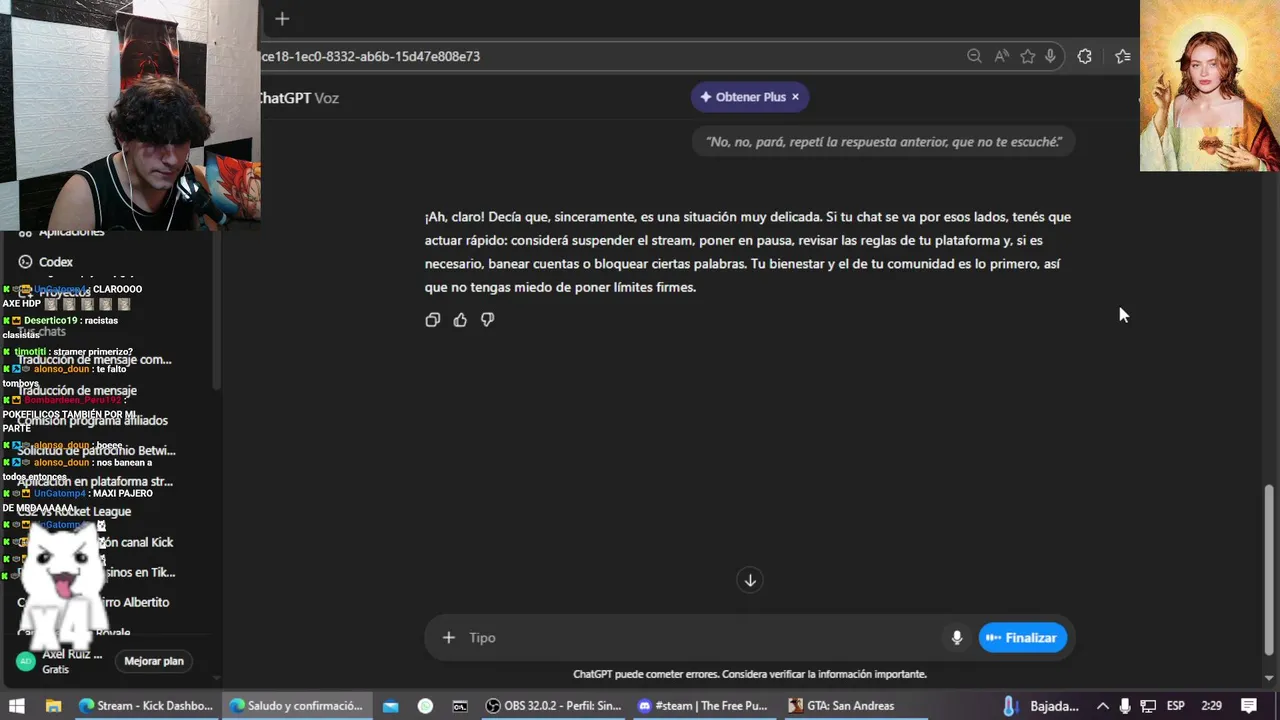Open network settings tray icon
The height and width of the screenshot is (720, 1280).
click(x=1148, y=706)
